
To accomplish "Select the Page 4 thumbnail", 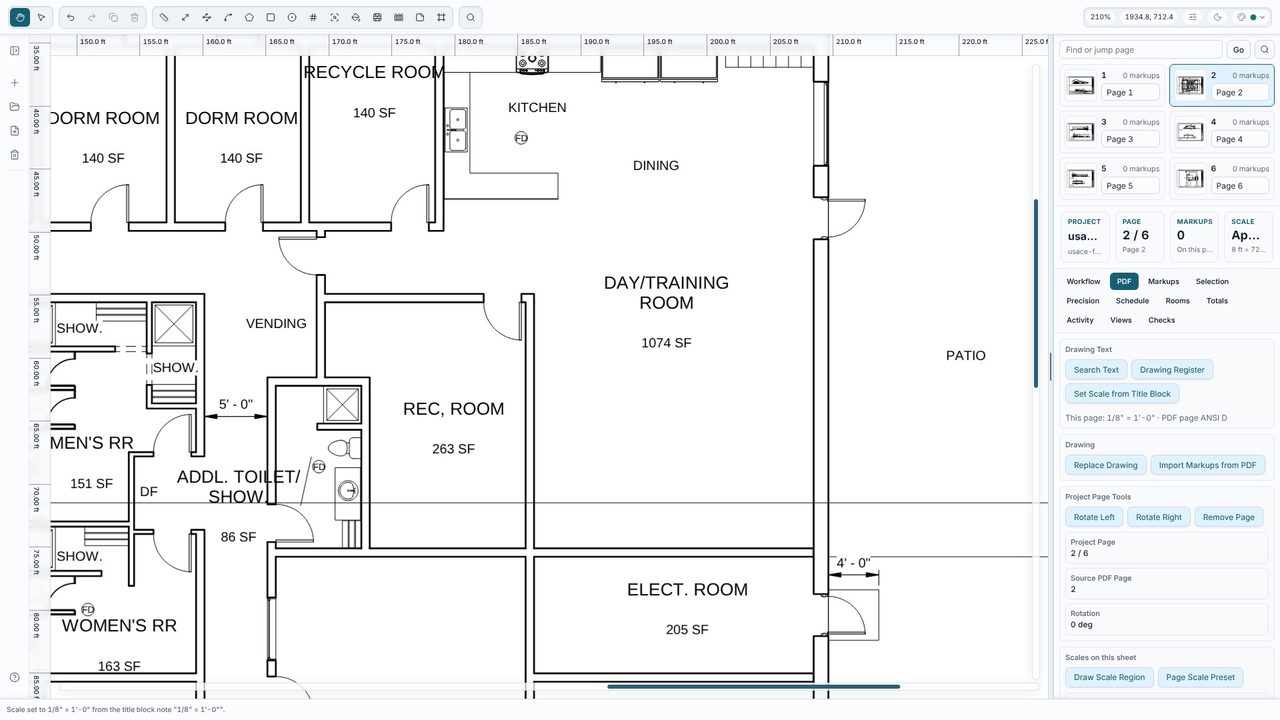I will coord(1190,132).
